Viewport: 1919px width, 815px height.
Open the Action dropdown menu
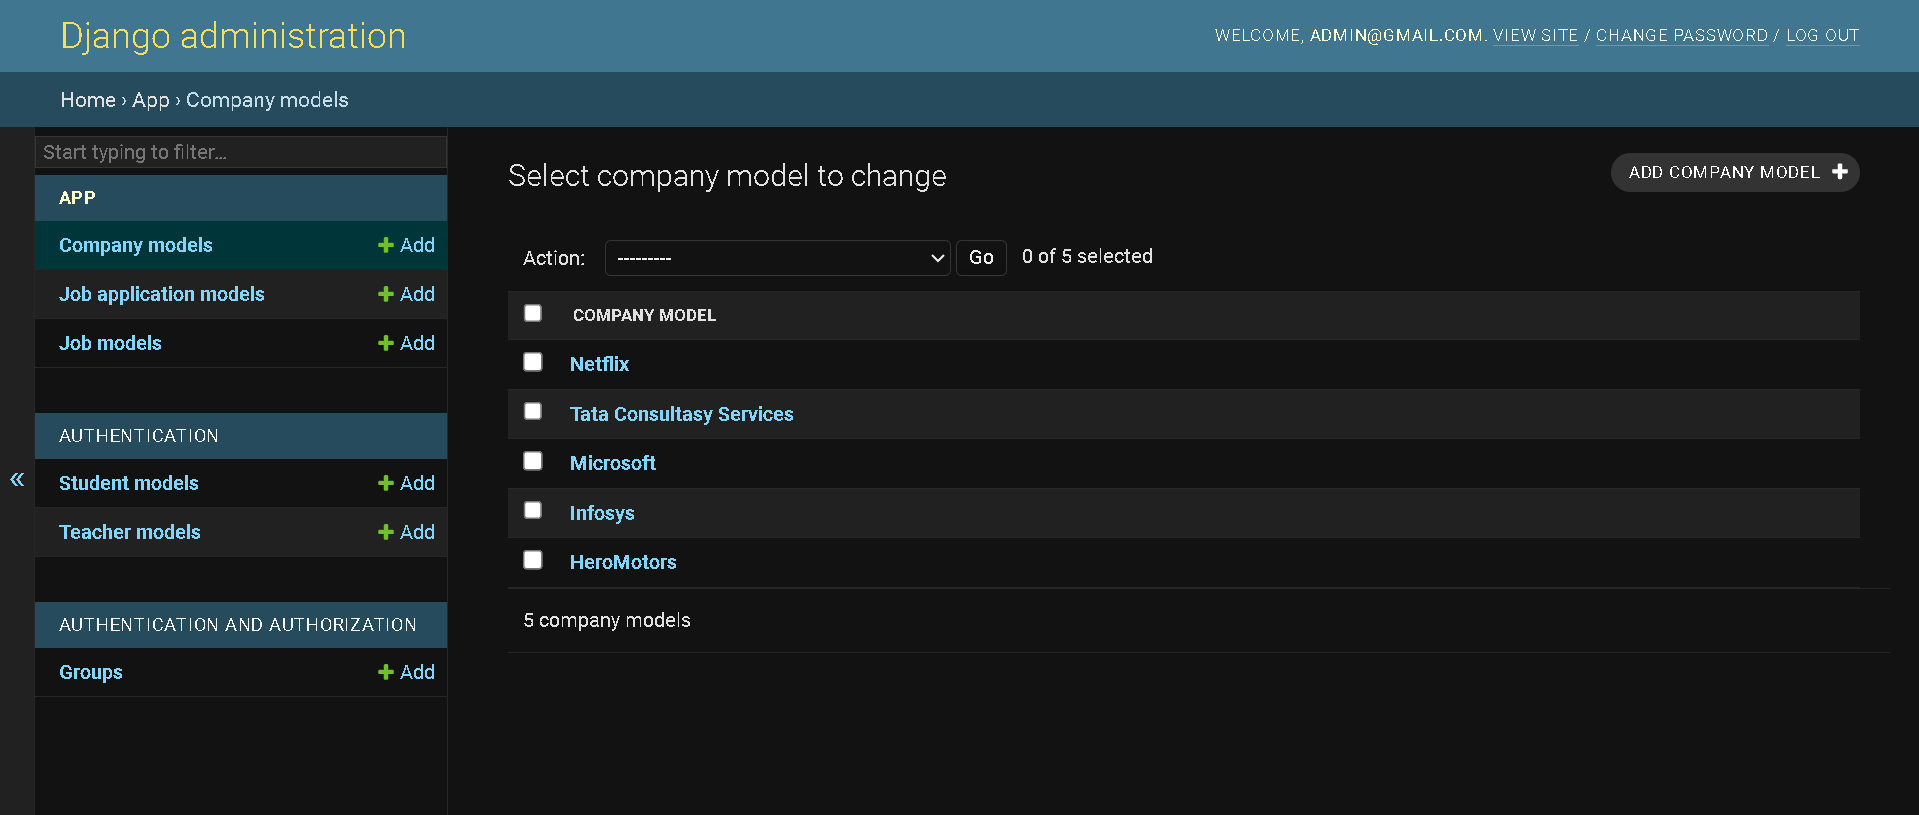tap(777, 258)
